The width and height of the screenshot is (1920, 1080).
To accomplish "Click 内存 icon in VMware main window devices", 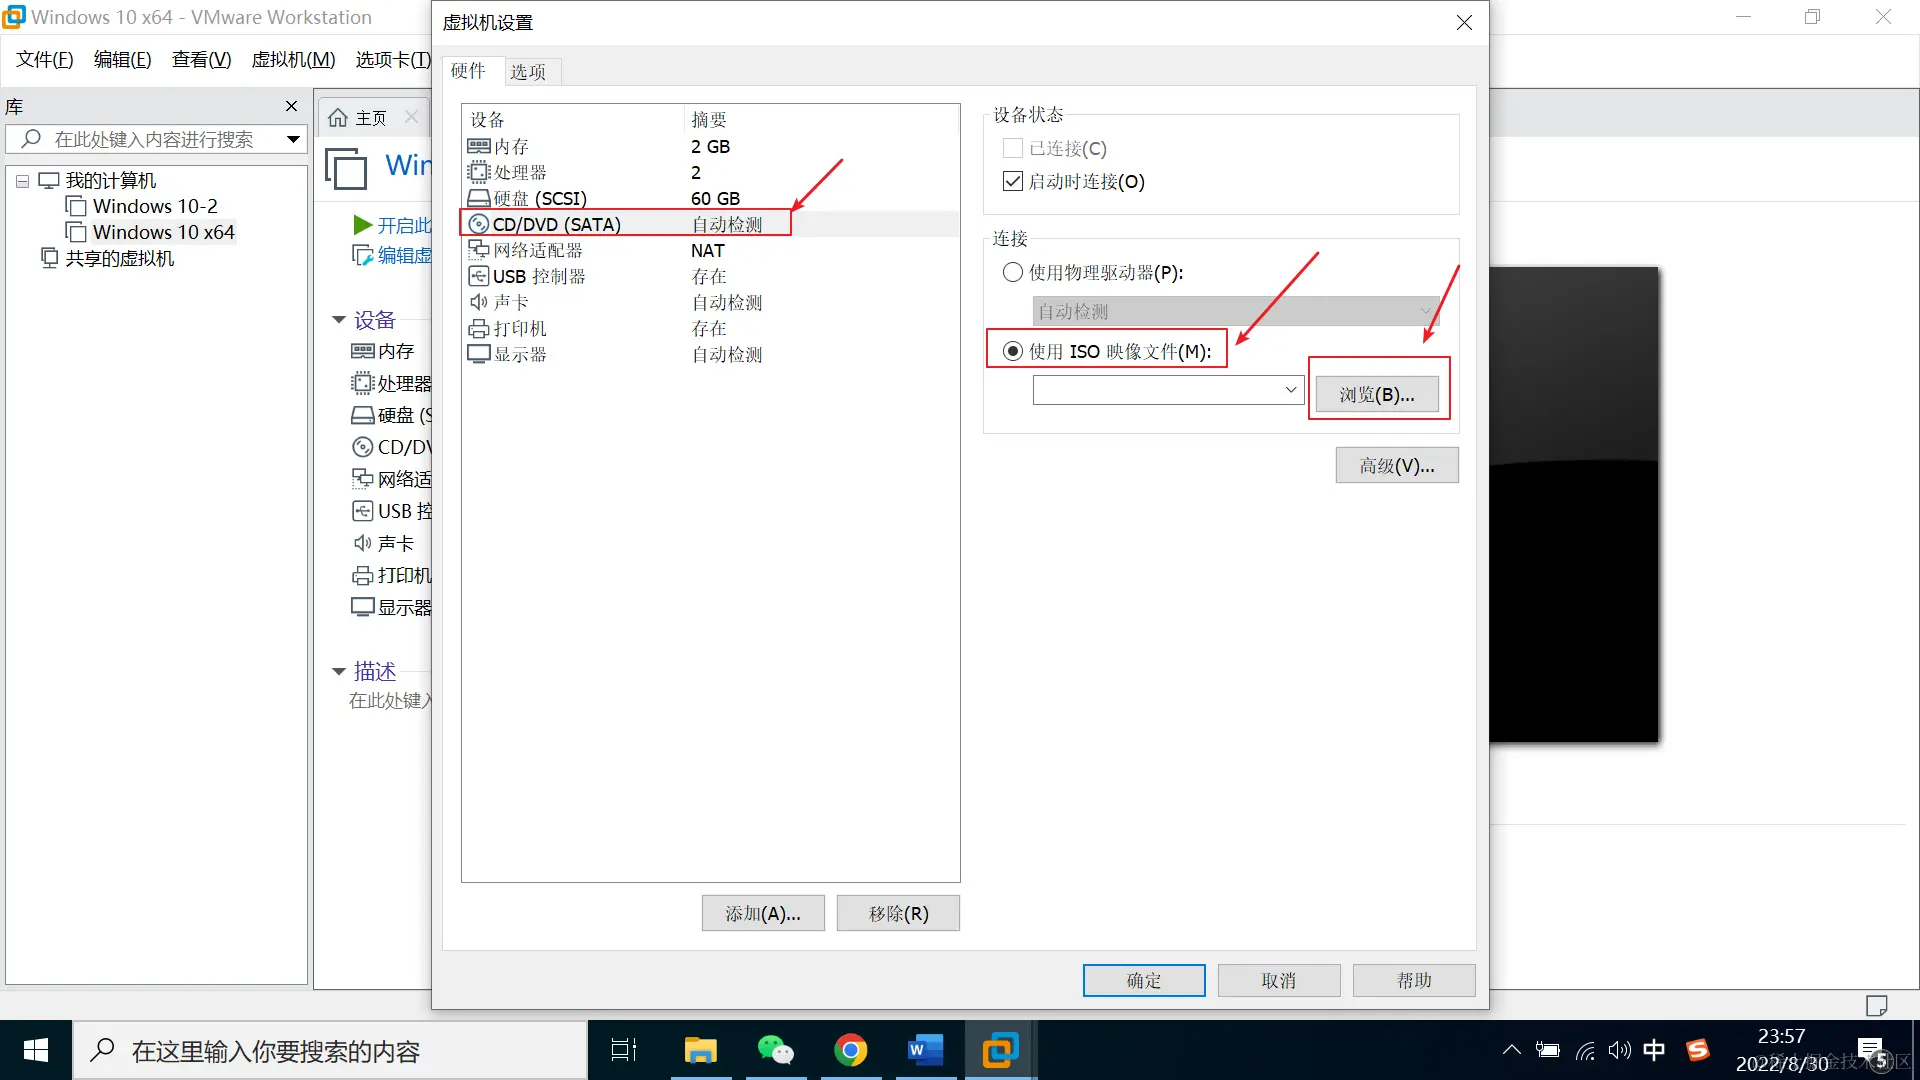I will point(362,351).
